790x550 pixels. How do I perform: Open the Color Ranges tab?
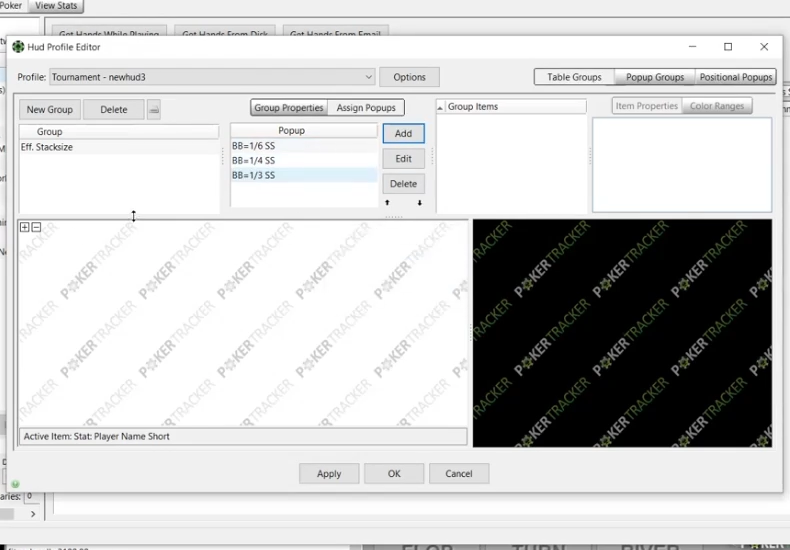716,106
